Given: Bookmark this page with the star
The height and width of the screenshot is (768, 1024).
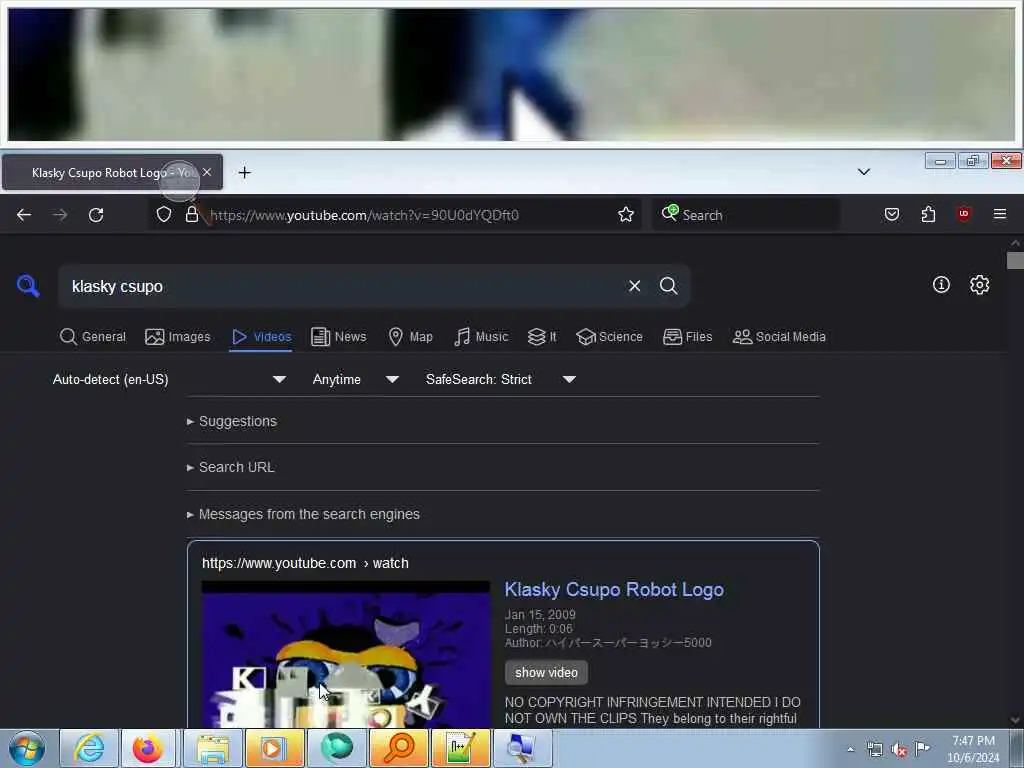Looking at the screenshot, I should click(626, 214).
